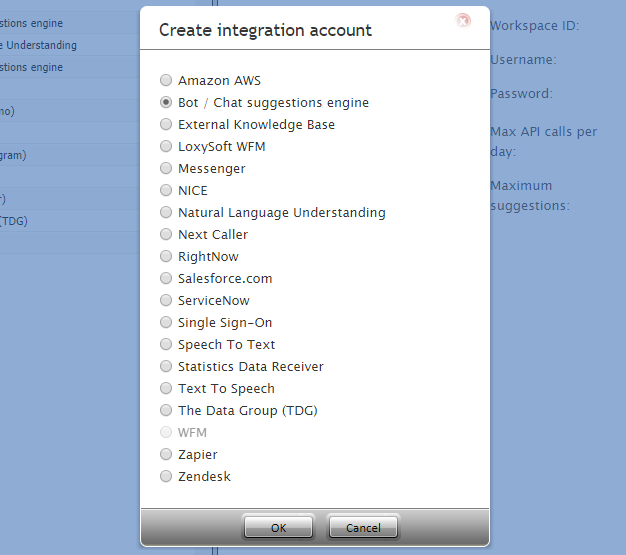626x555 pixels.
Task: Choose External Knowledge Base radio option
Action: pyautogui.click(x=166, y=124)
